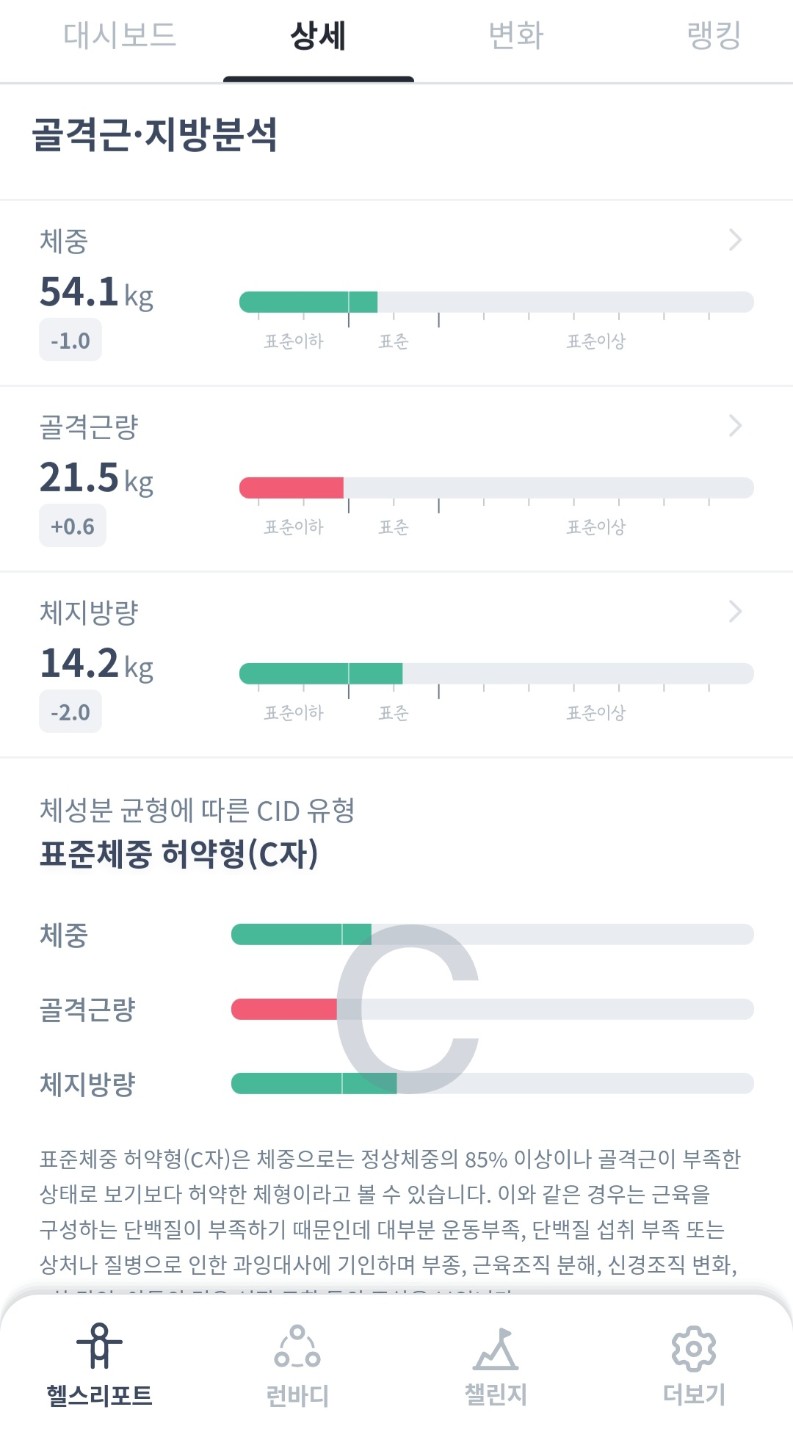793x1440 pixels.
Task: Open the 런바디 group icon
Action: point(297,1347)
